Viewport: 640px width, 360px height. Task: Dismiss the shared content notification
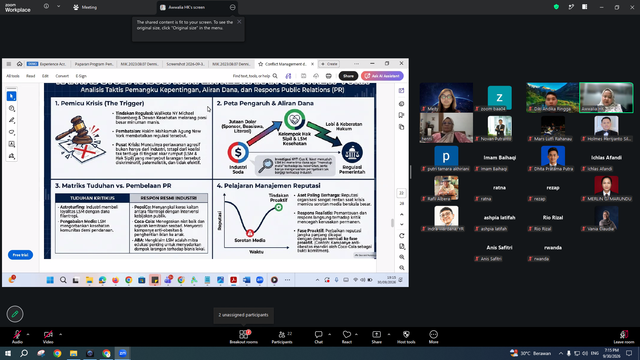click(239, 22)
